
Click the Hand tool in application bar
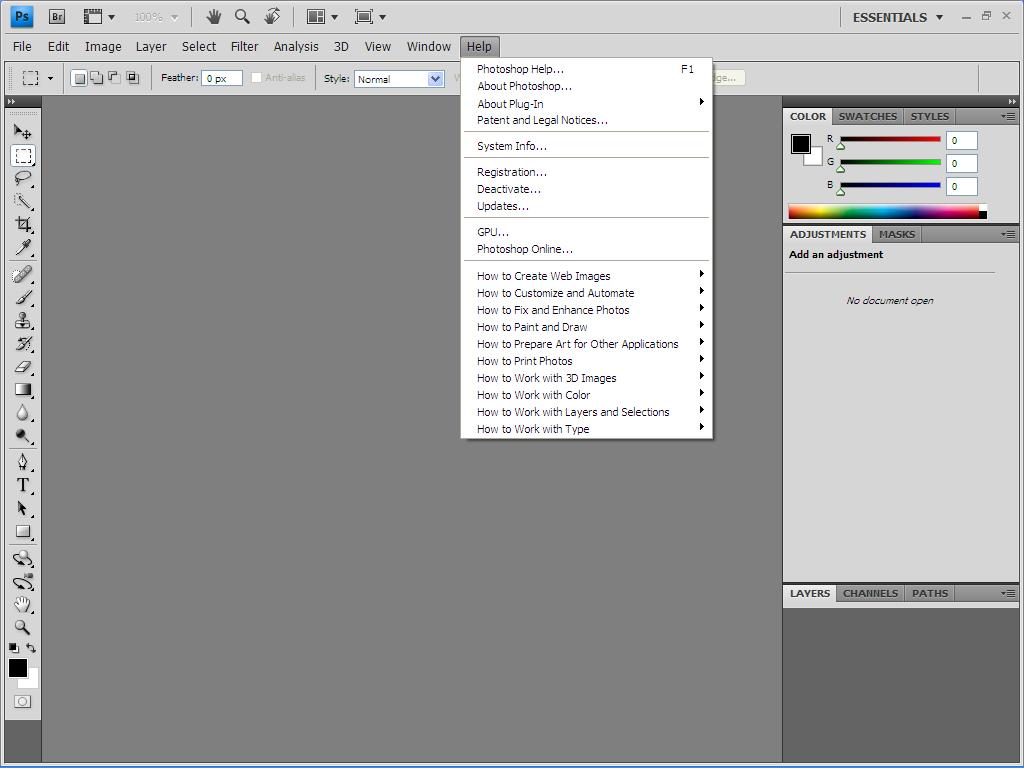(214, 16)
